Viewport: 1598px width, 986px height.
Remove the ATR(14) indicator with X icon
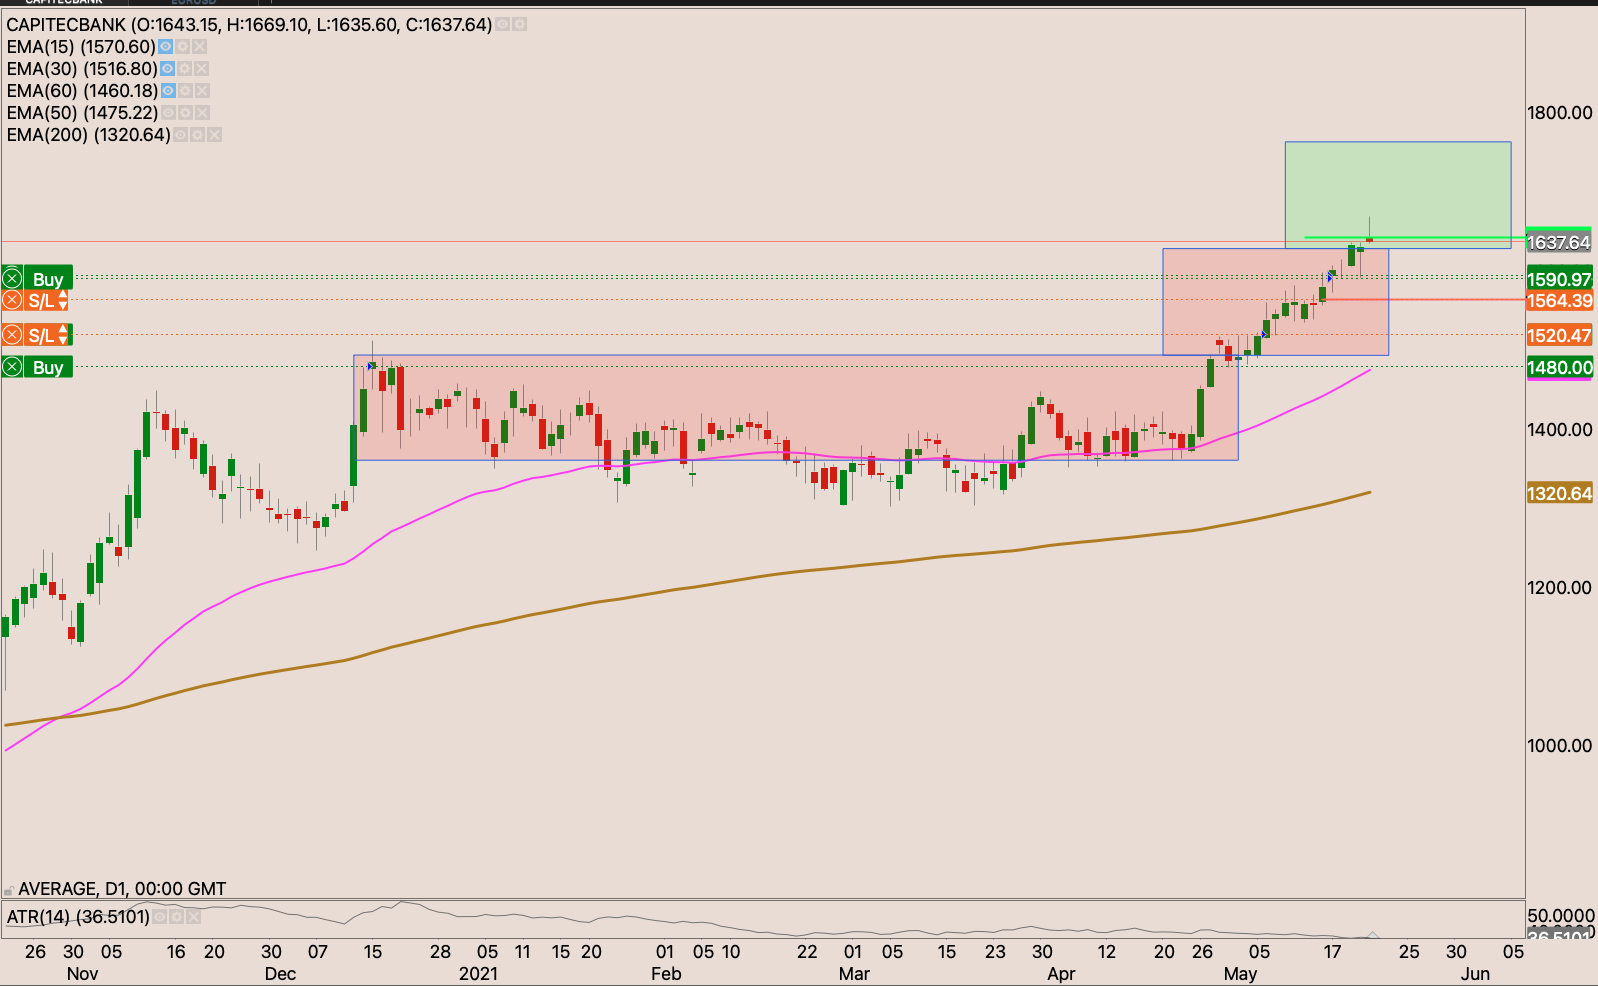coord(193,917)
